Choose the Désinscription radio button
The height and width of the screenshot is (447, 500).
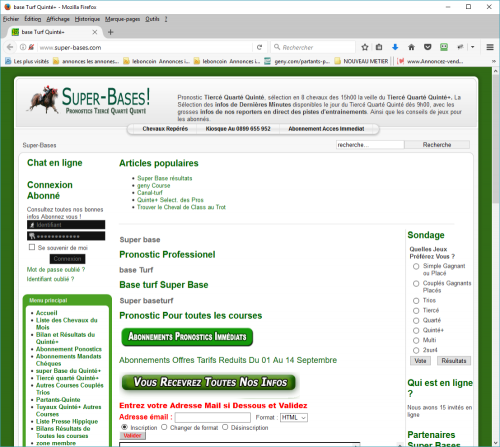click(225, 427)
